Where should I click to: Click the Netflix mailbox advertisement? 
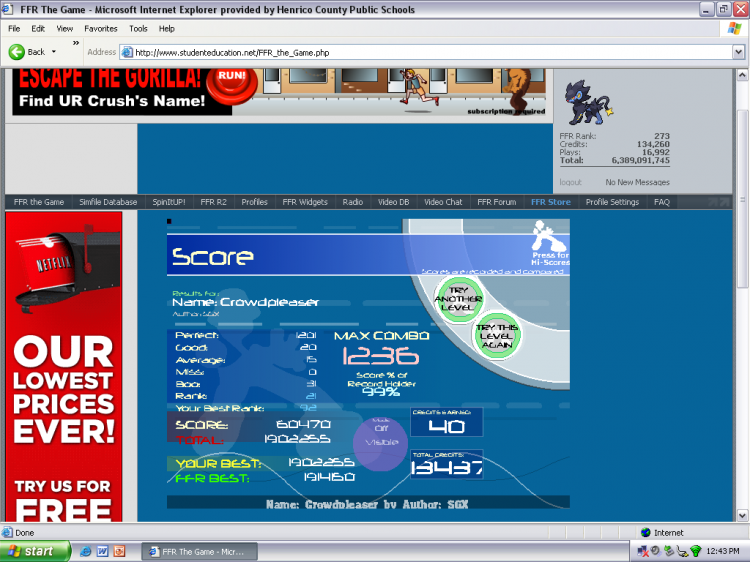[x=64, y=366]
